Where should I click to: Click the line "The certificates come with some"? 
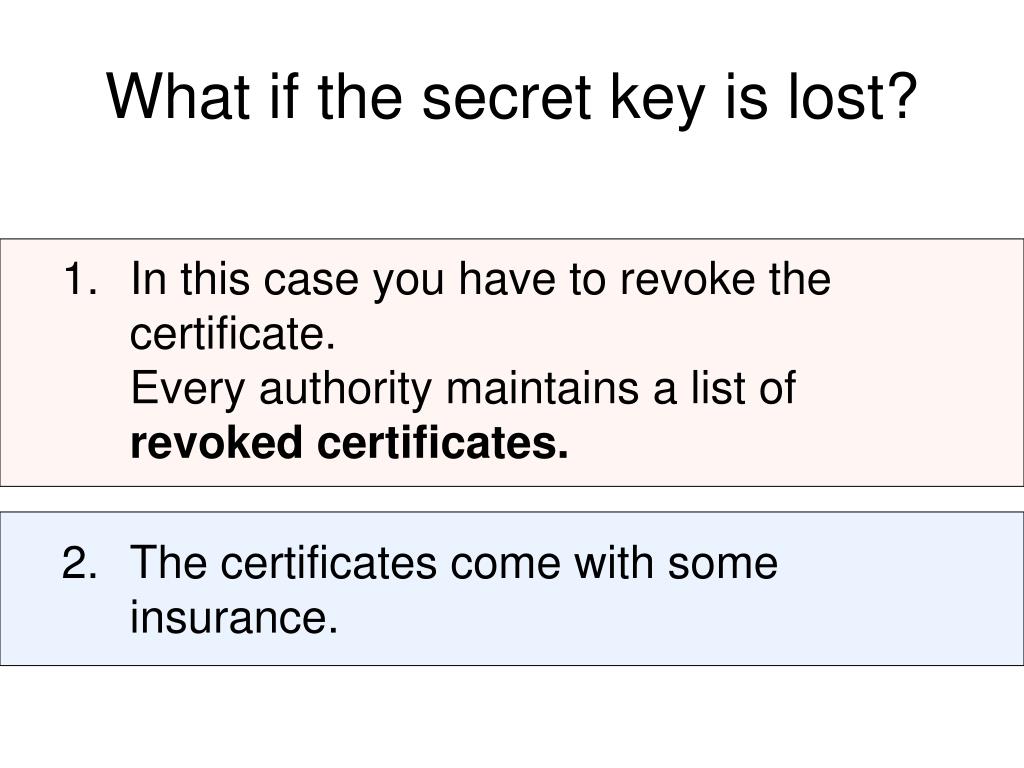[x=454, y=562]
